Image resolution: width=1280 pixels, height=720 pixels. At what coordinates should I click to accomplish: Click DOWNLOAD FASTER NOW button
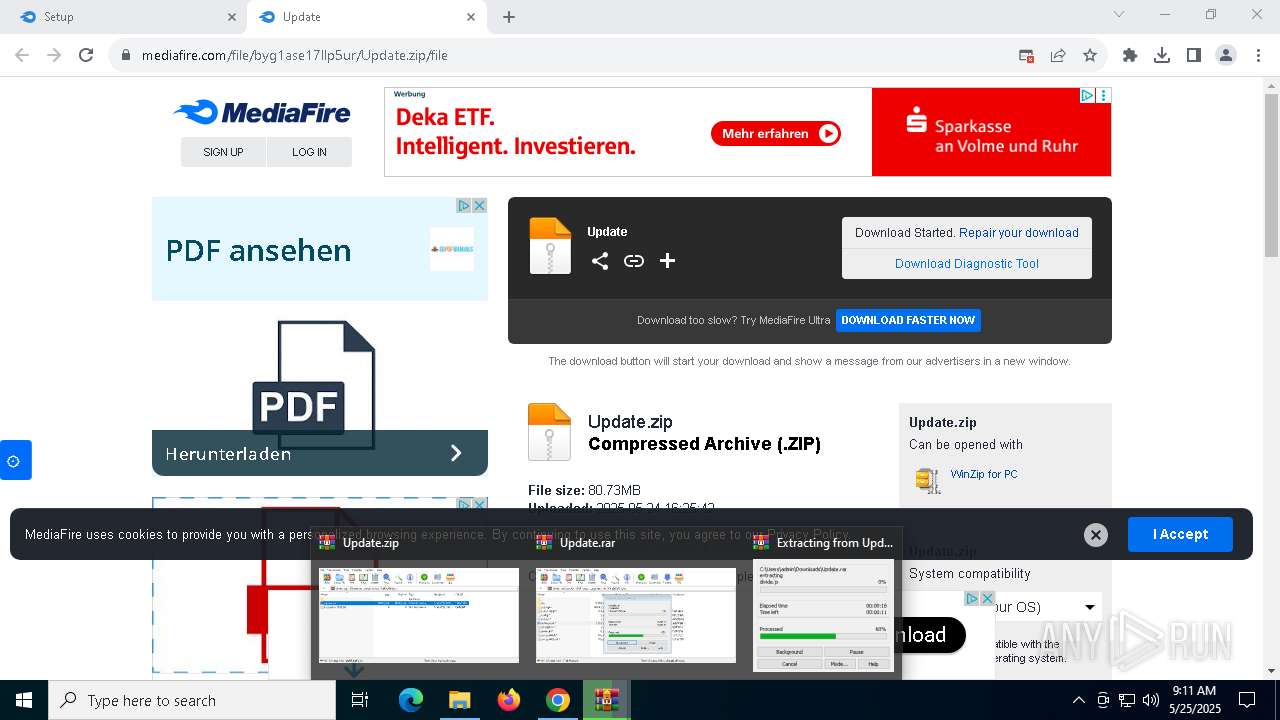(908, 320)
